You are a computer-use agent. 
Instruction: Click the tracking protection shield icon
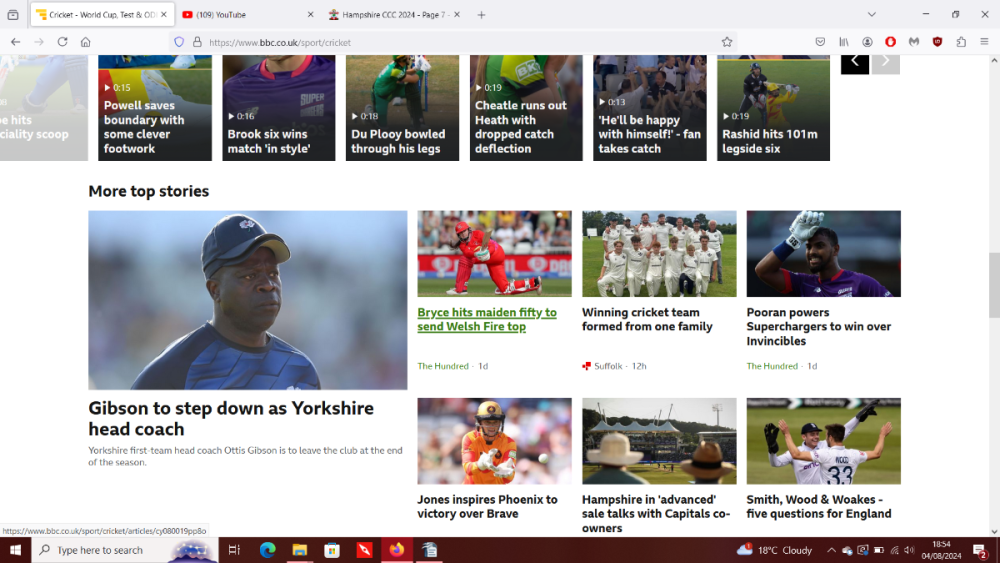pos(179,42)
